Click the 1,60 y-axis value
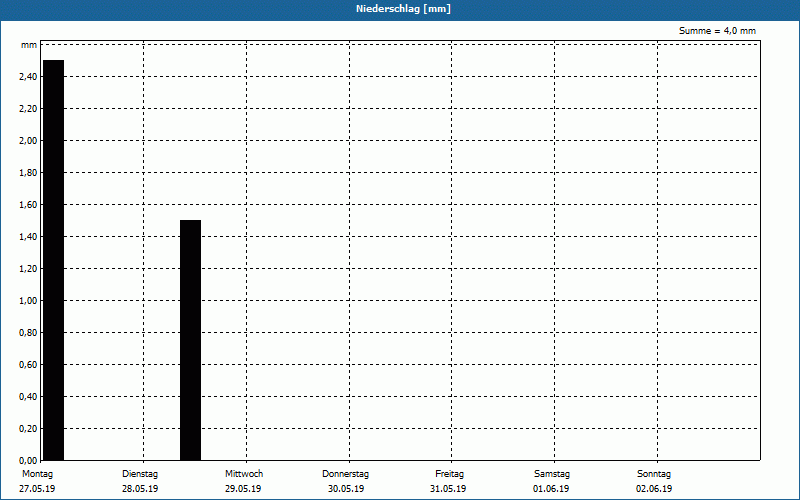 pyautogui.click(x=28, y=205)
